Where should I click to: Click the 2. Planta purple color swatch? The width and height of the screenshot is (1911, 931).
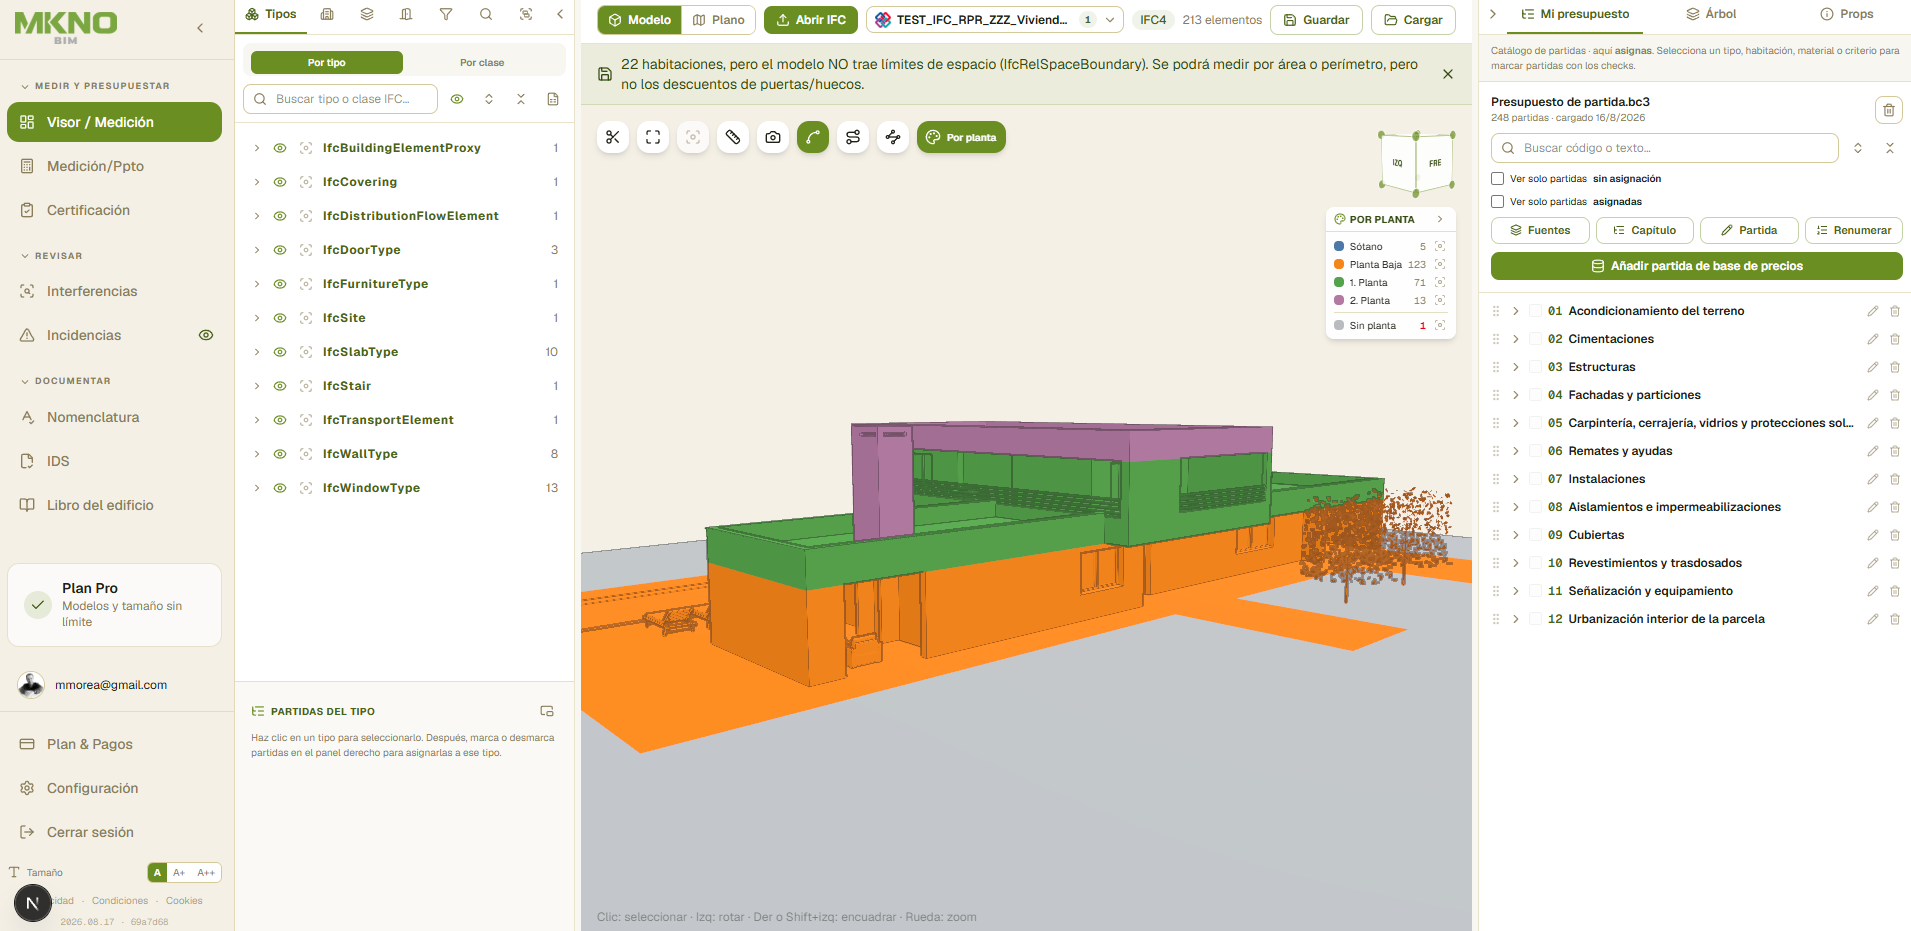coord(1339,300)
